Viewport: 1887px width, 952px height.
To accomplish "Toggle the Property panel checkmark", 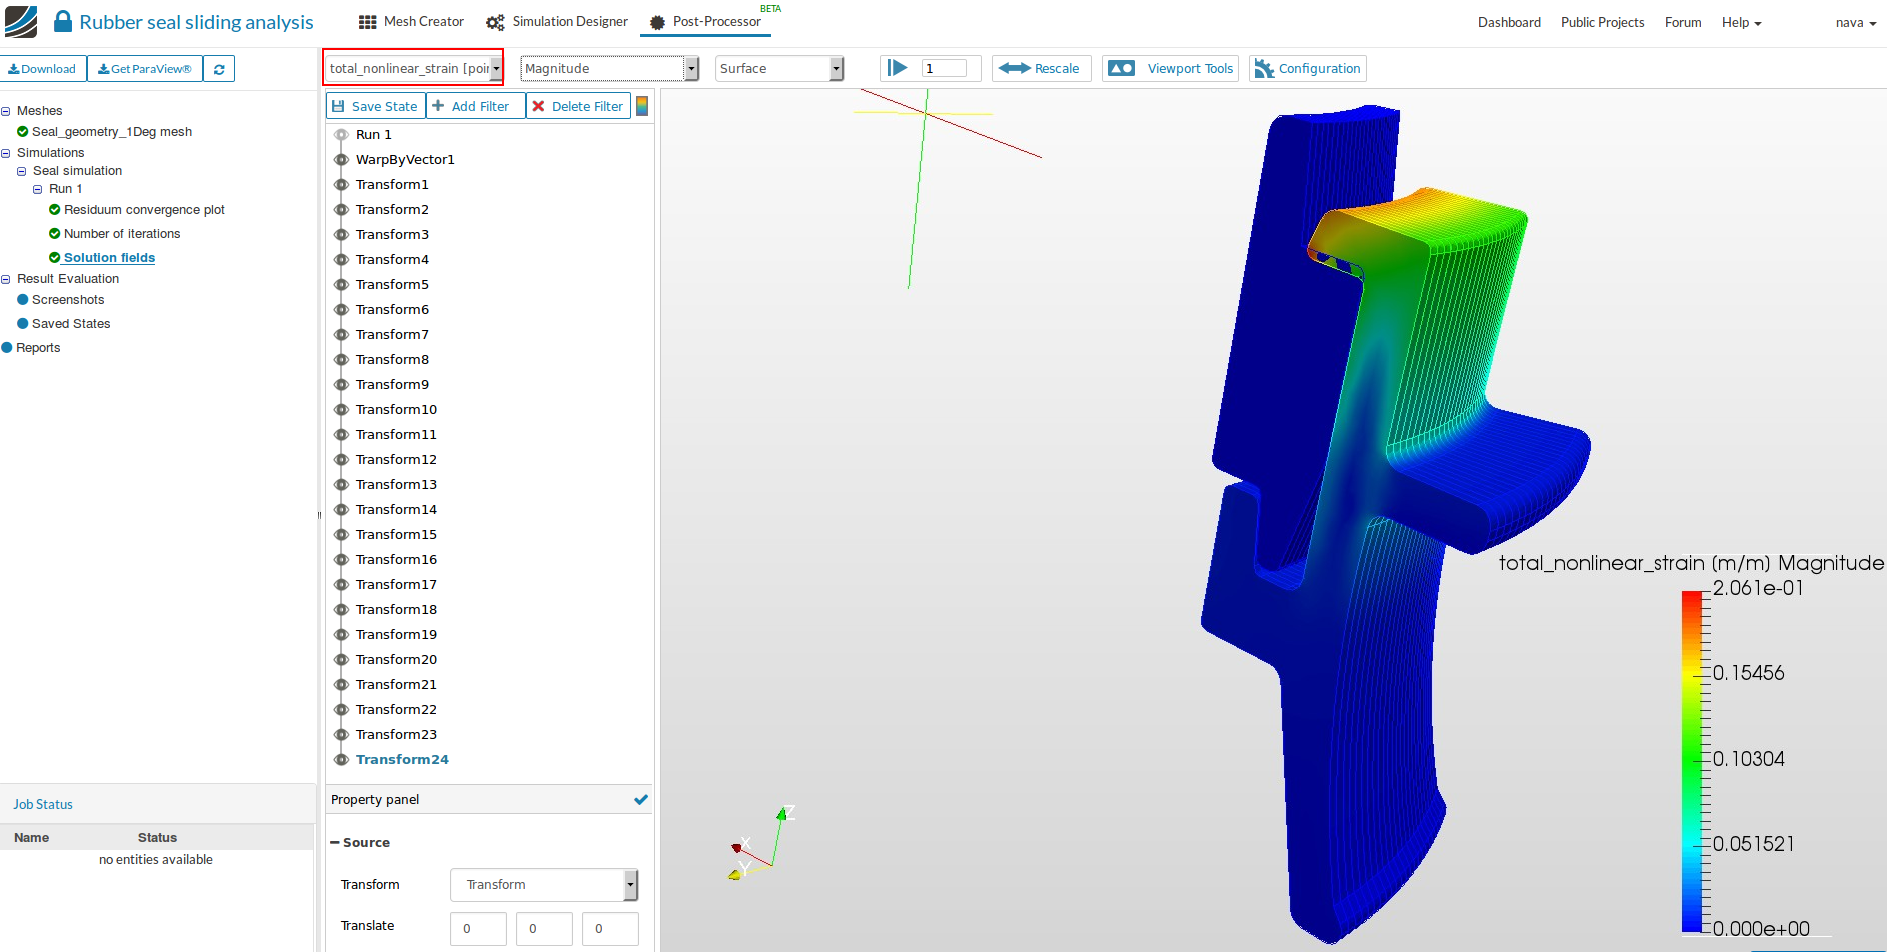I will [x=641, y=799].
